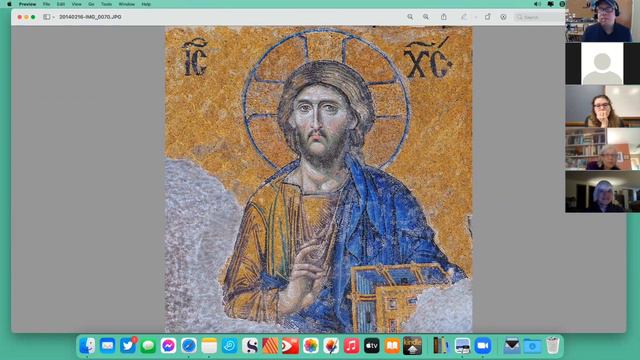Open Notes from the Dock
The width and height of the screenshot is (640, 360).
pos(209,346)
